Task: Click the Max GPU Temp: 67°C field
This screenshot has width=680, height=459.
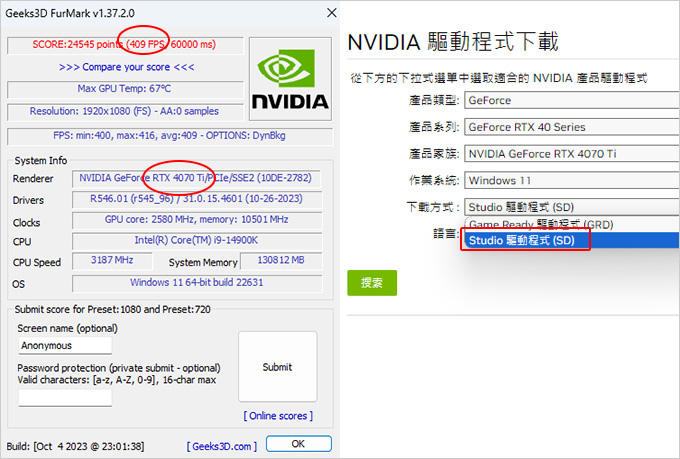Action: 124,89
